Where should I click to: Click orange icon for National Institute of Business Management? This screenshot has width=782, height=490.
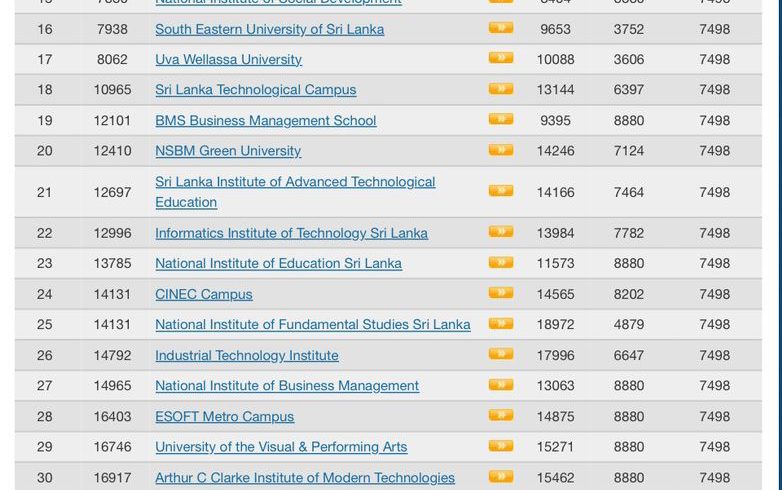click(500, 385)
